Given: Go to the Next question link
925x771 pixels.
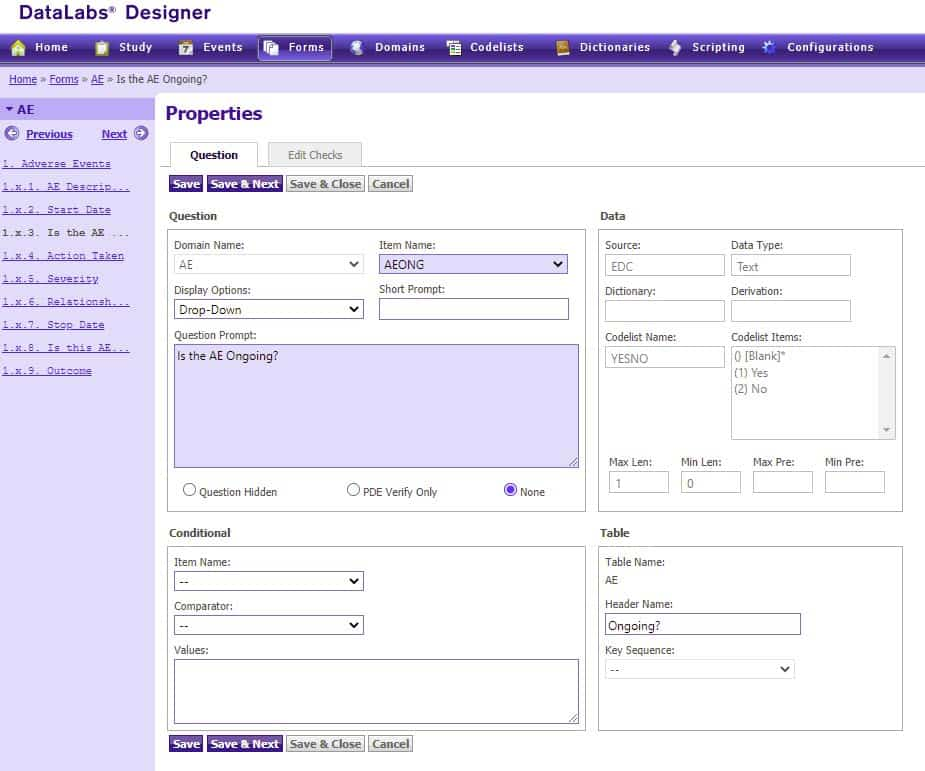Looking at the screenshot, I should point(114,134).
